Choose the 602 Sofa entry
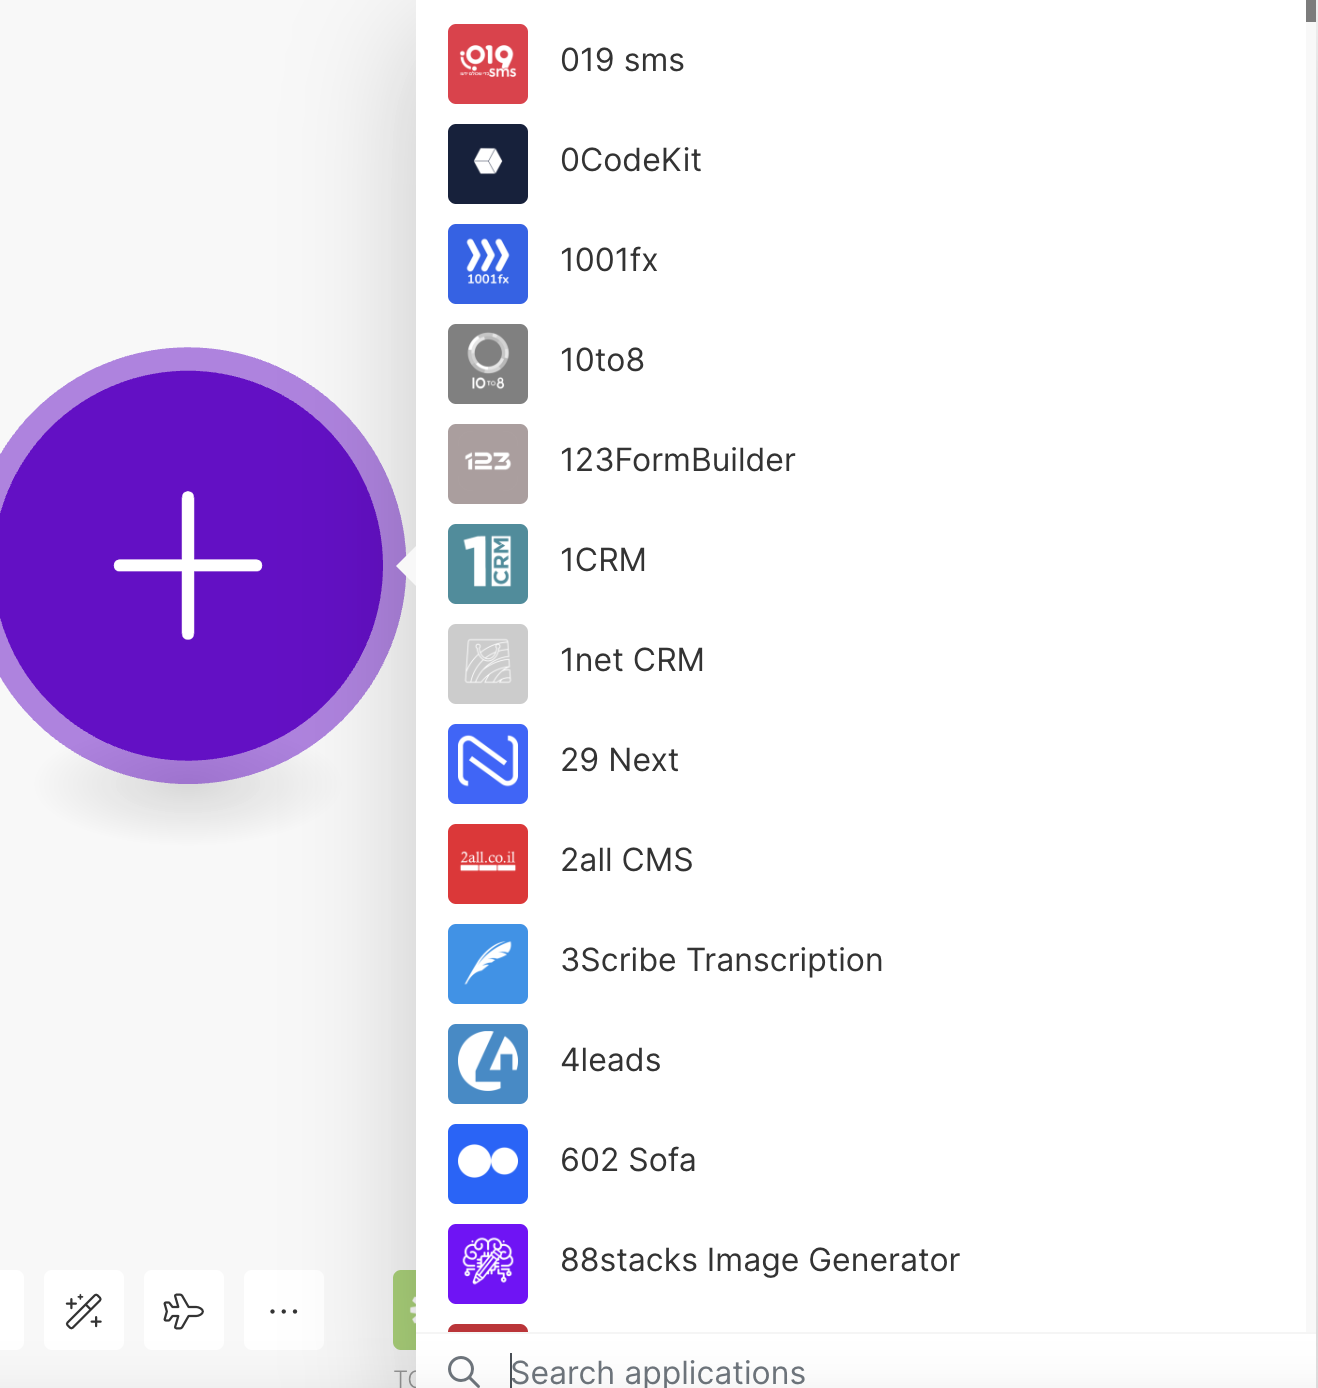Viewport: 1318px width, 1388px height. 628,1160
